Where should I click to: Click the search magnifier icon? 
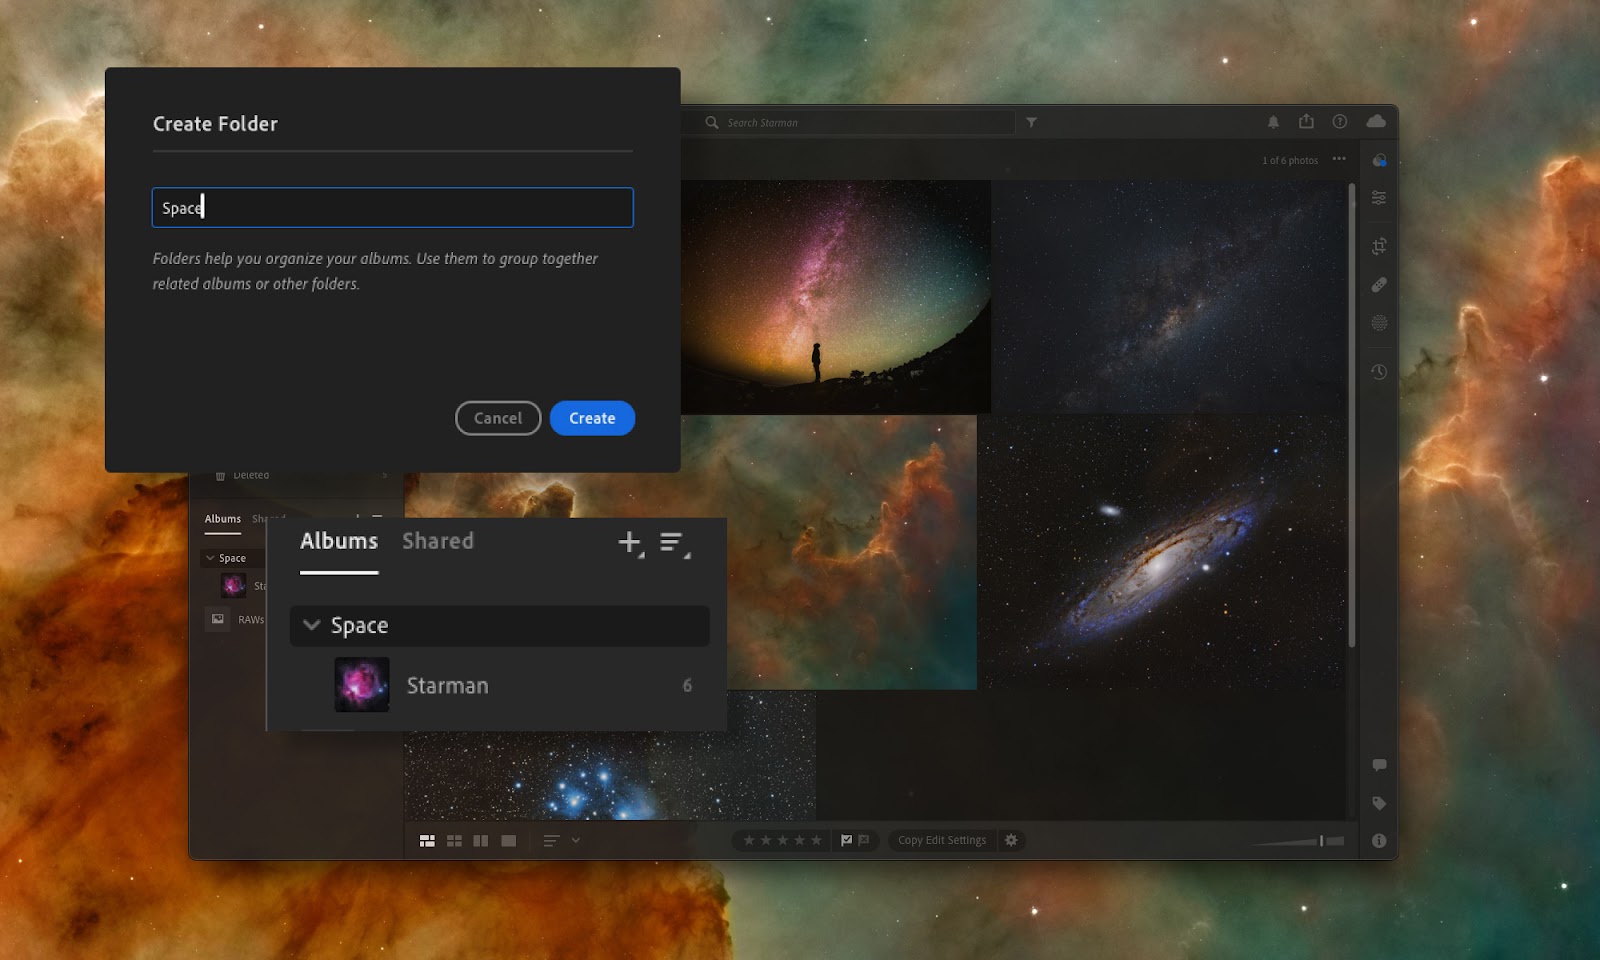[712, 122]
